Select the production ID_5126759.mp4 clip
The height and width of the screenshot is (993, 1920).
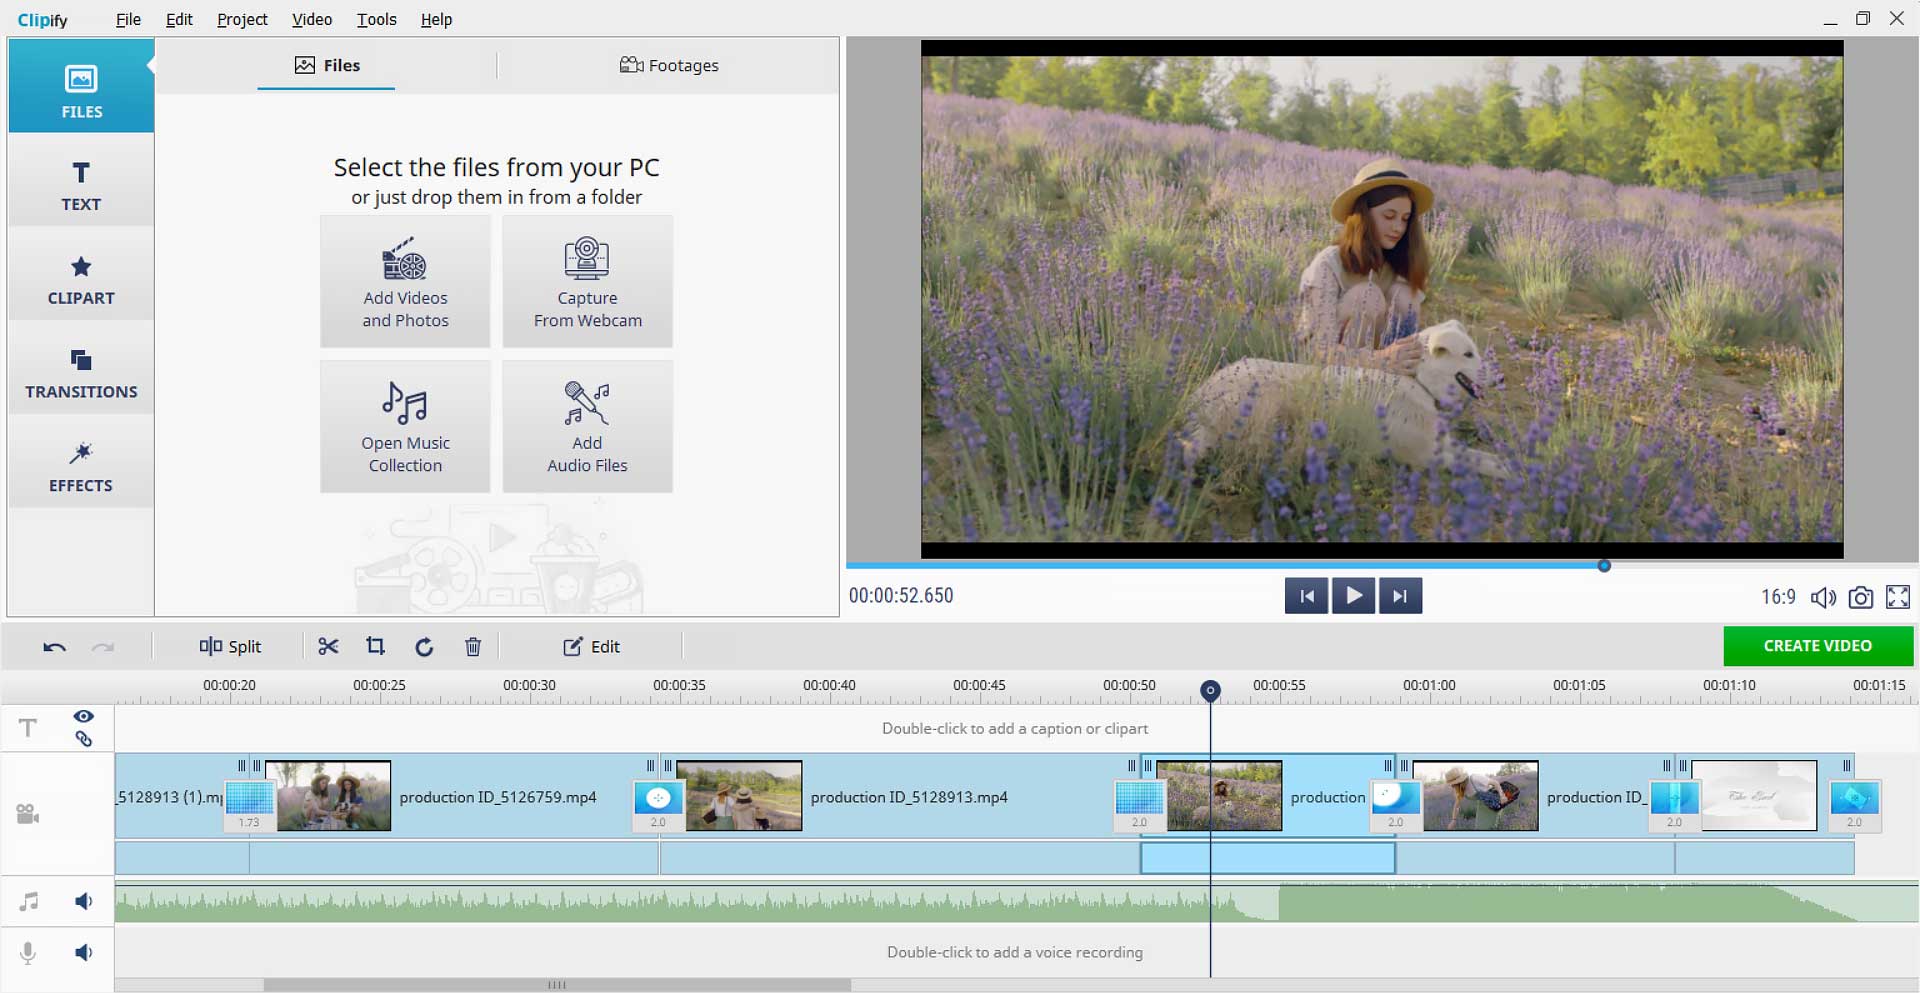(x=497, y=797)
